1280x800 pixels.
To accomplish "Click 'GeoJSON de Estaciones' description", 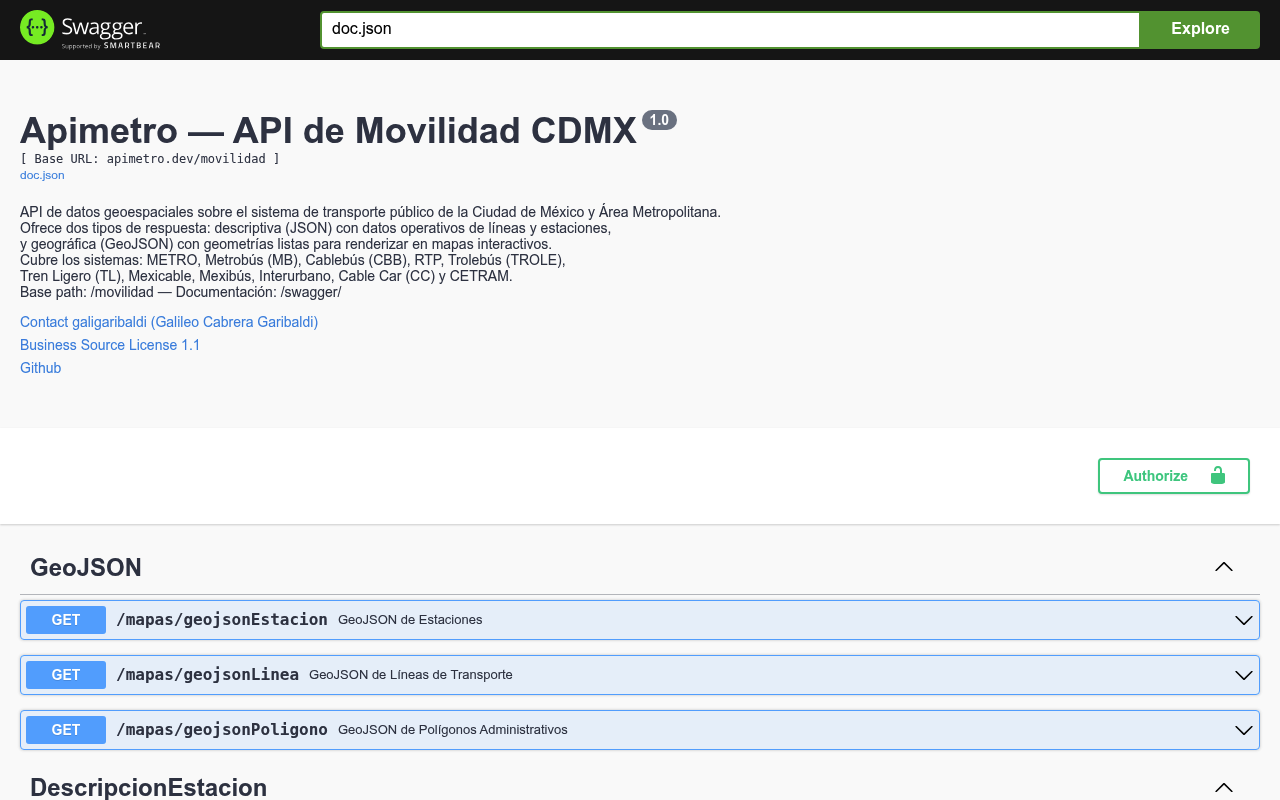I will click(410, 620).
